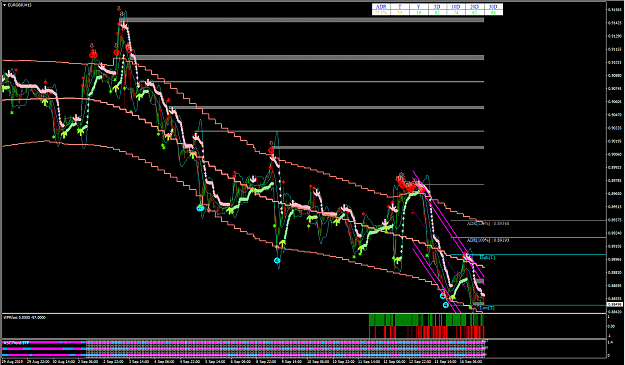Click the 5D column header cell

[x=437, y=7]
